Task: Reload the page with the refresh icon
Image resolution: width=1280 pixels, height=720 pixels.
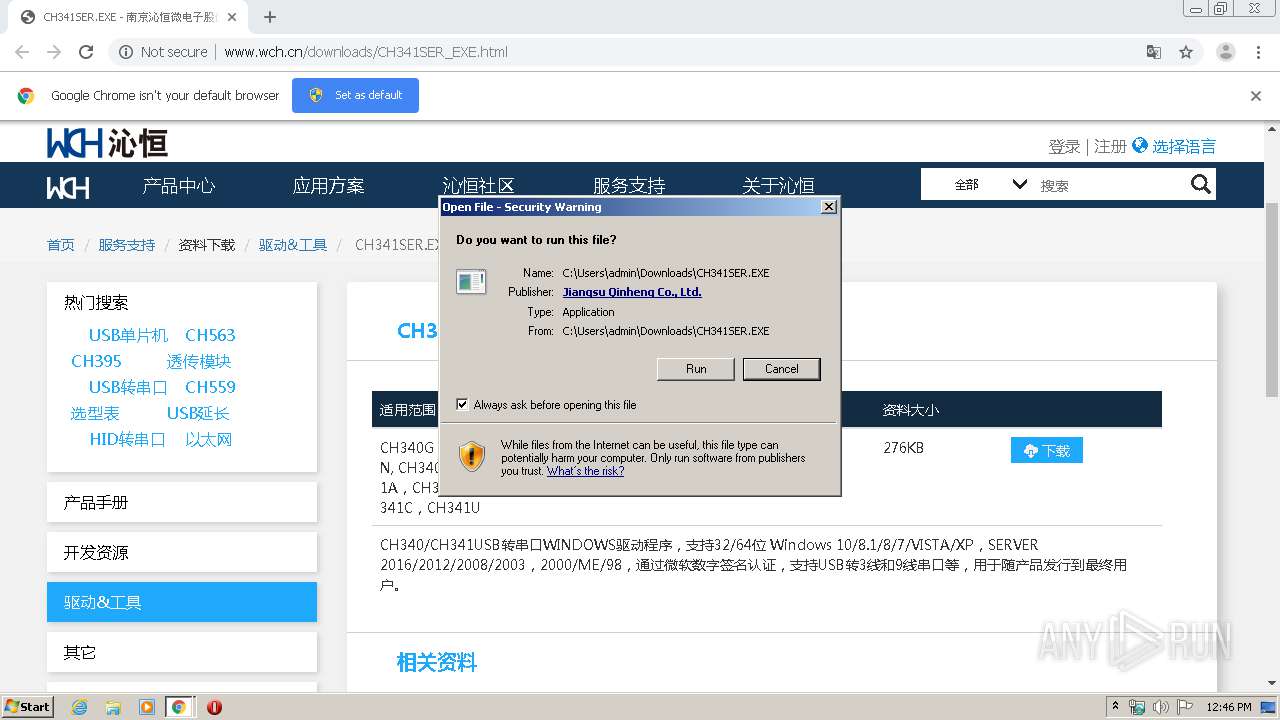Action: 86,52
